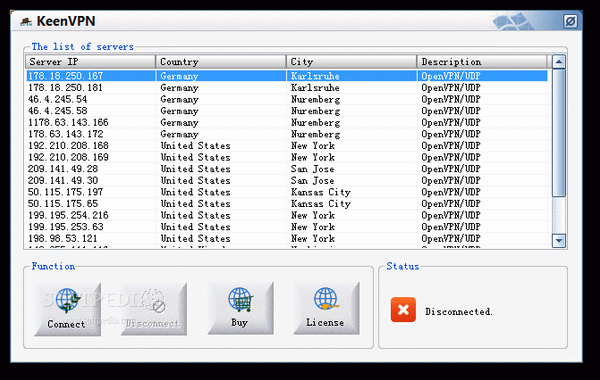This screenshot has height=380, width=600.
Task: Click Kansas City in 50.115.175.197 row
Action: pos(321,192)
